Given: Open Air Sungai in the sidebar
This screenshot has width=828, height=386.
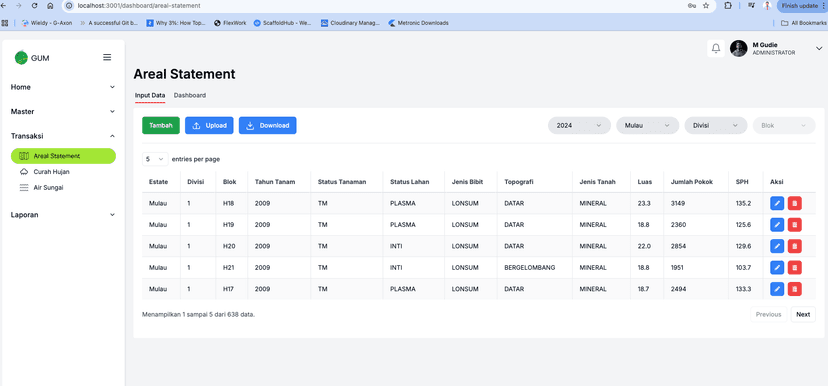Looking at the screenshot, I should 48,187.
